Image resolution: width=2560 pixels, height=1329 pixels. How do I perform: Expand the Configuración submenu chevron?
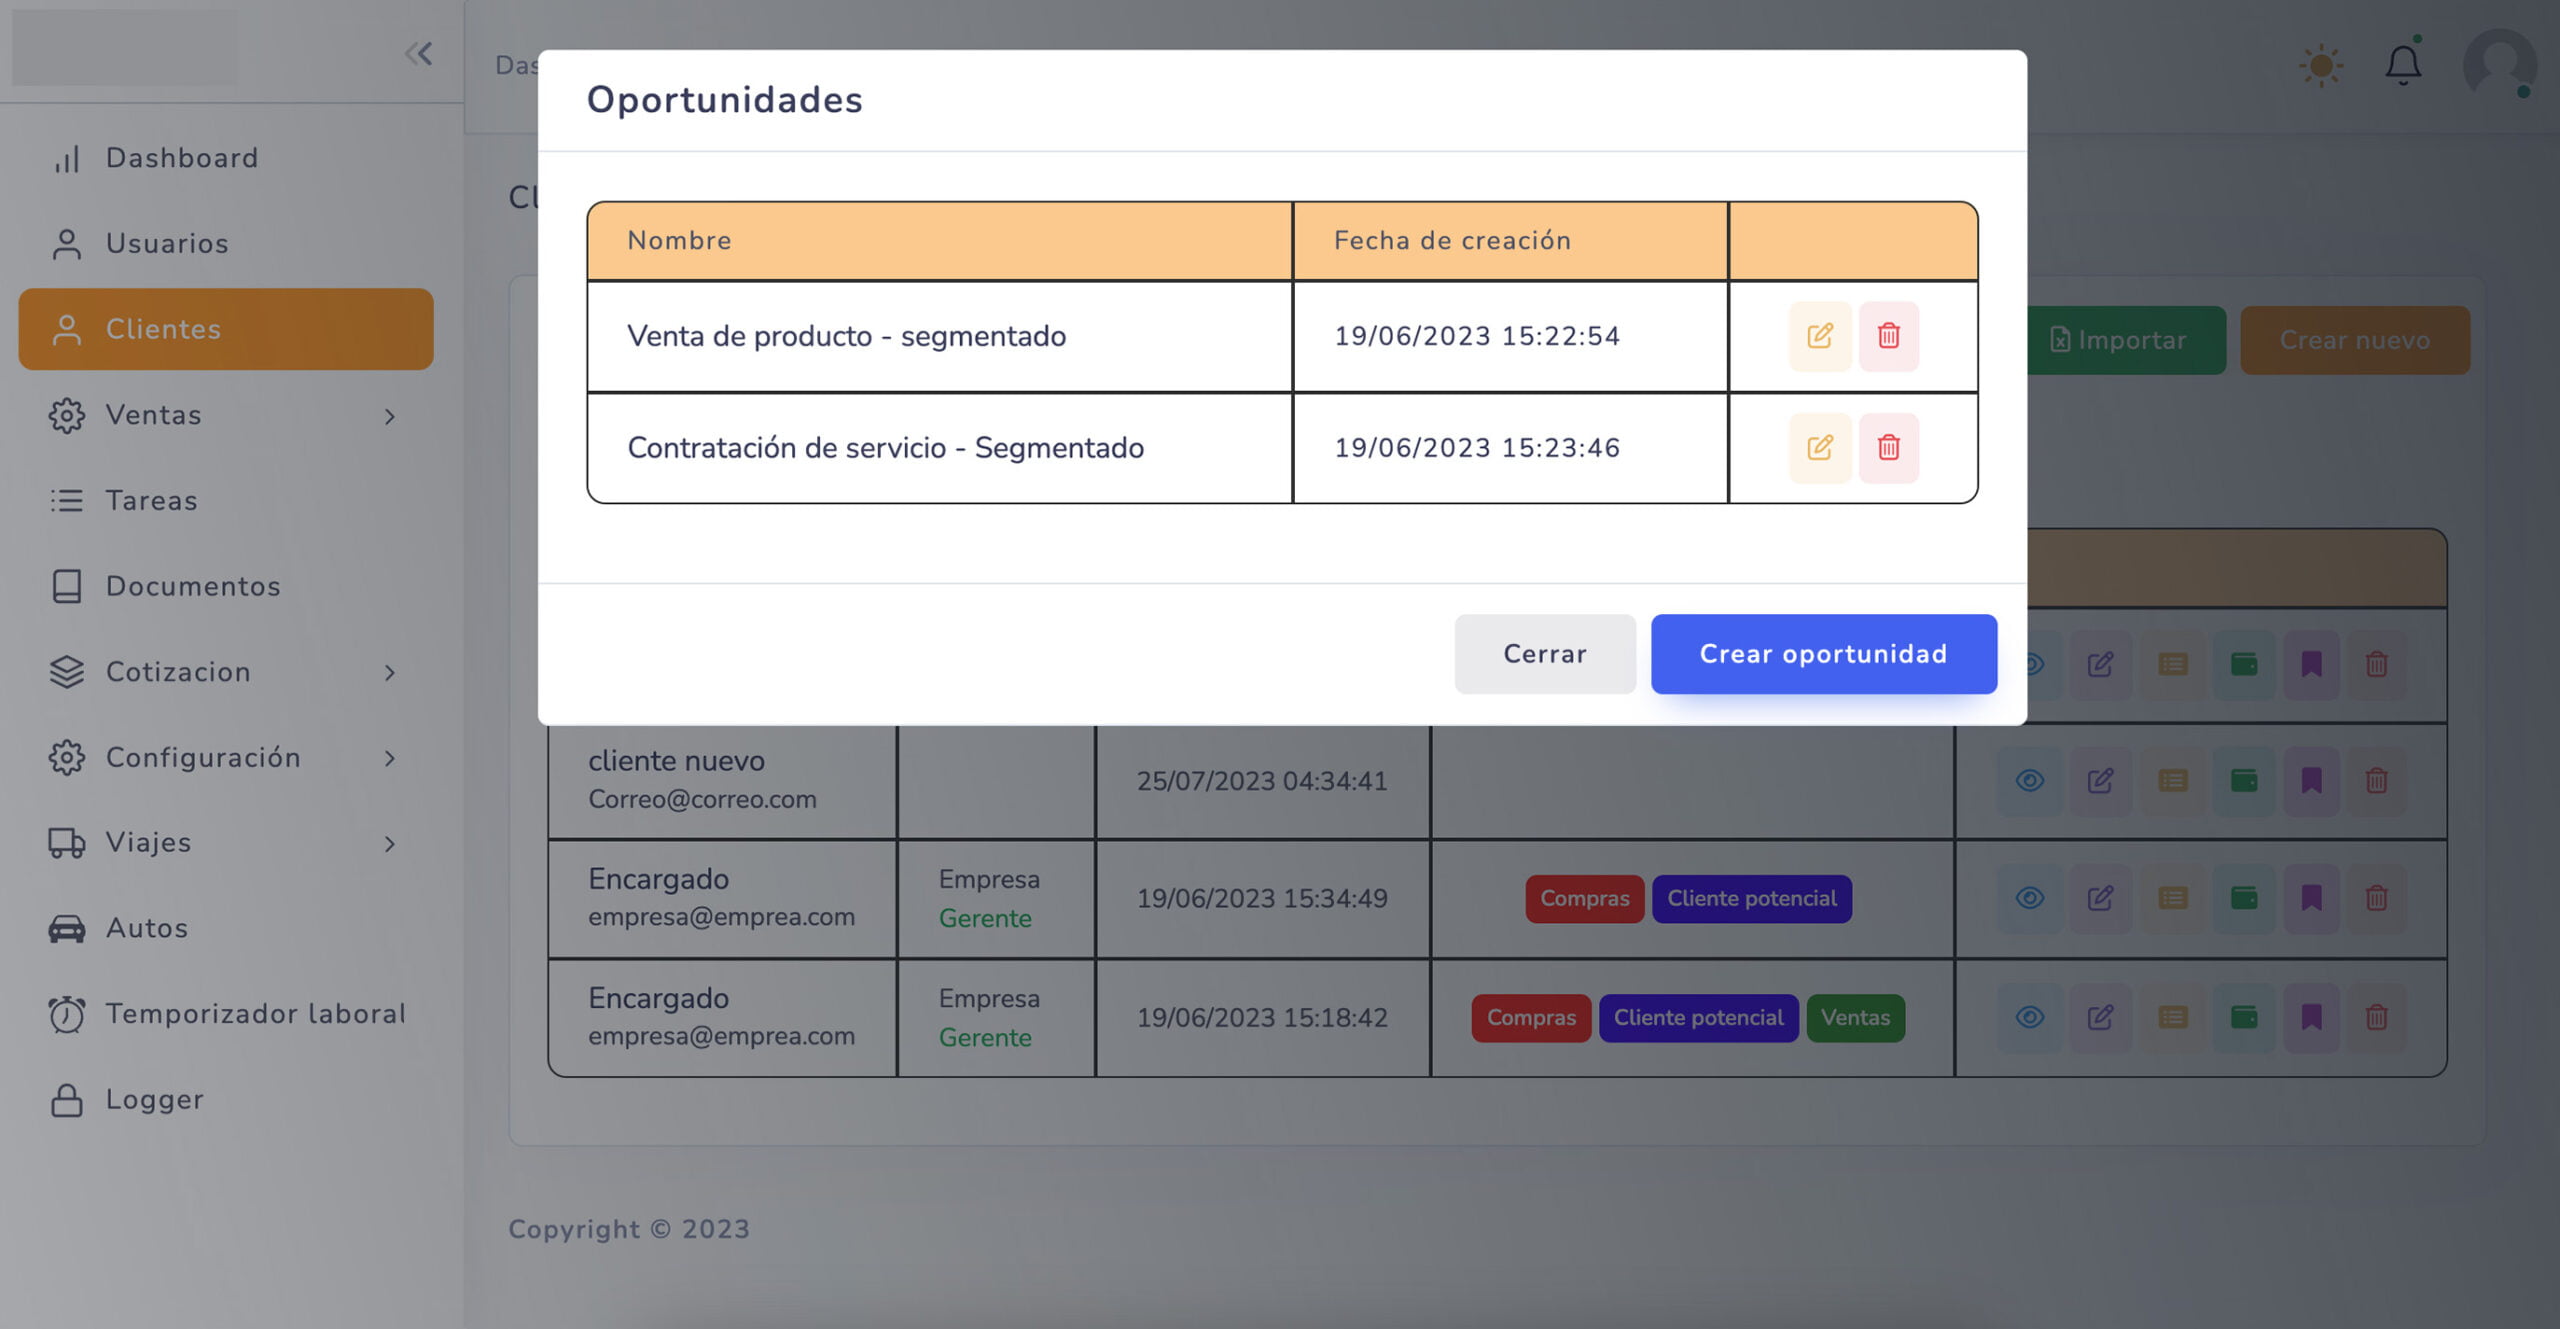390,759
